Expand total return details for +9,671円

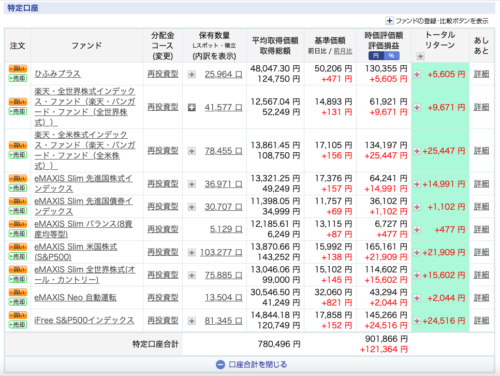pyautogui.click(x=417, y=107)
